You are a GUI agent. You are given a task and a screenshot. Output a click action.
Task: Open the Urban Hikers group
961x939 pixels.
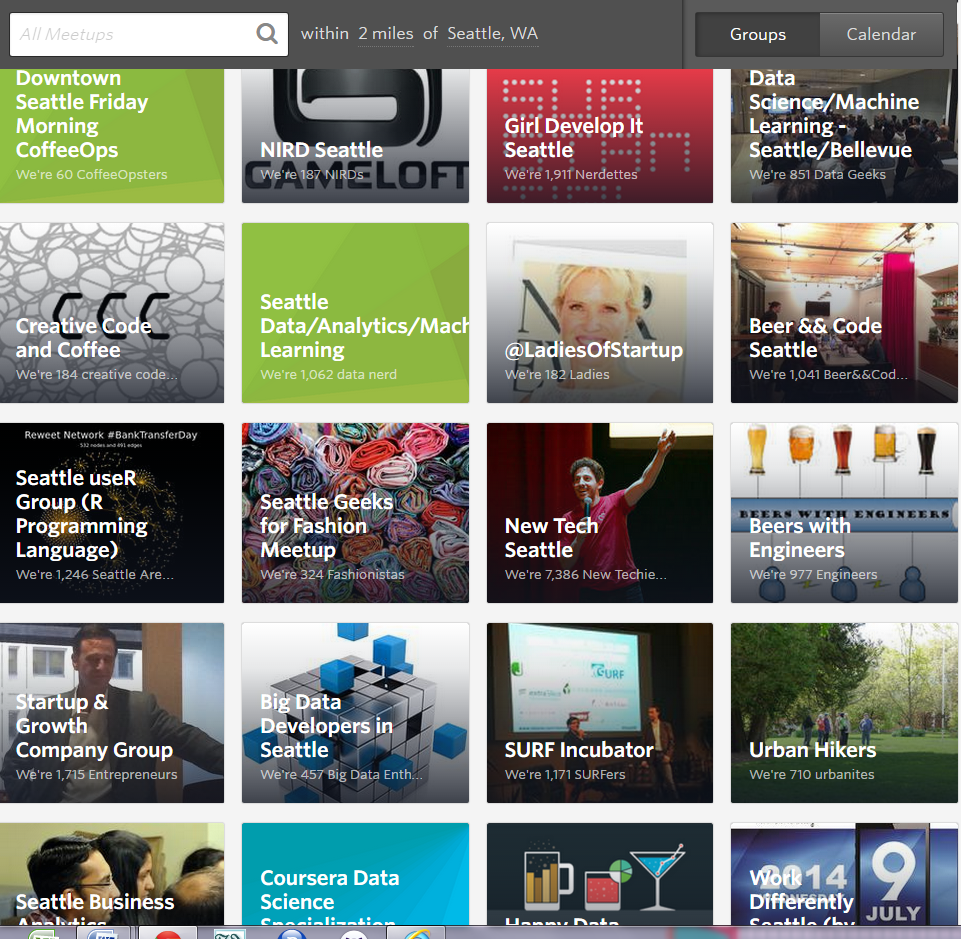coord(844,713)
